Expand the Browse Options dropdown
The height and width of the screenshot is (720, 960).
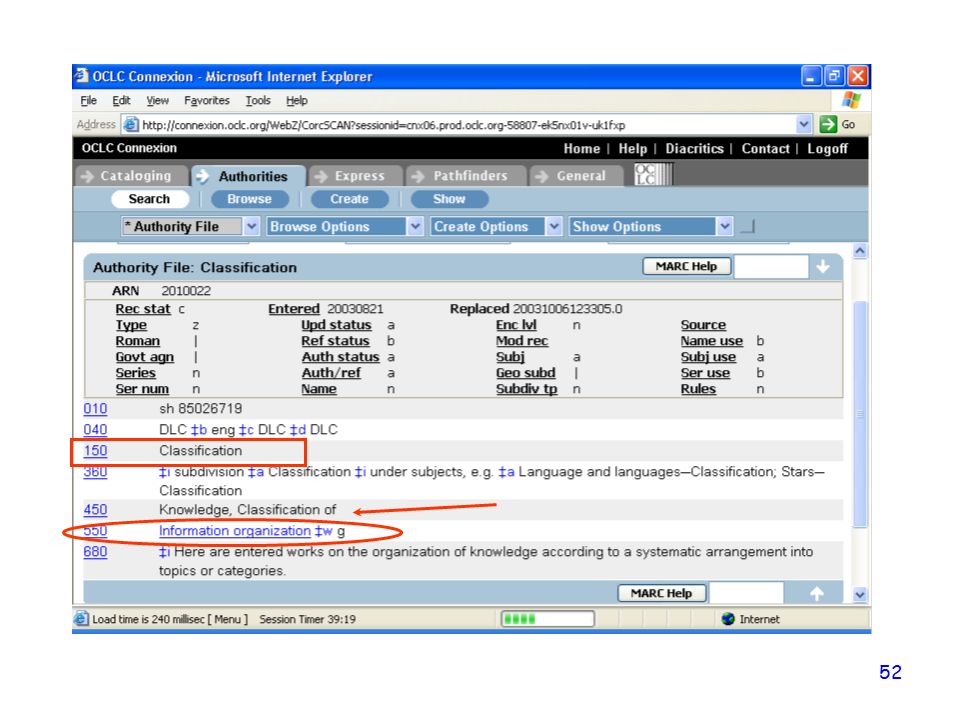[415, 227]
